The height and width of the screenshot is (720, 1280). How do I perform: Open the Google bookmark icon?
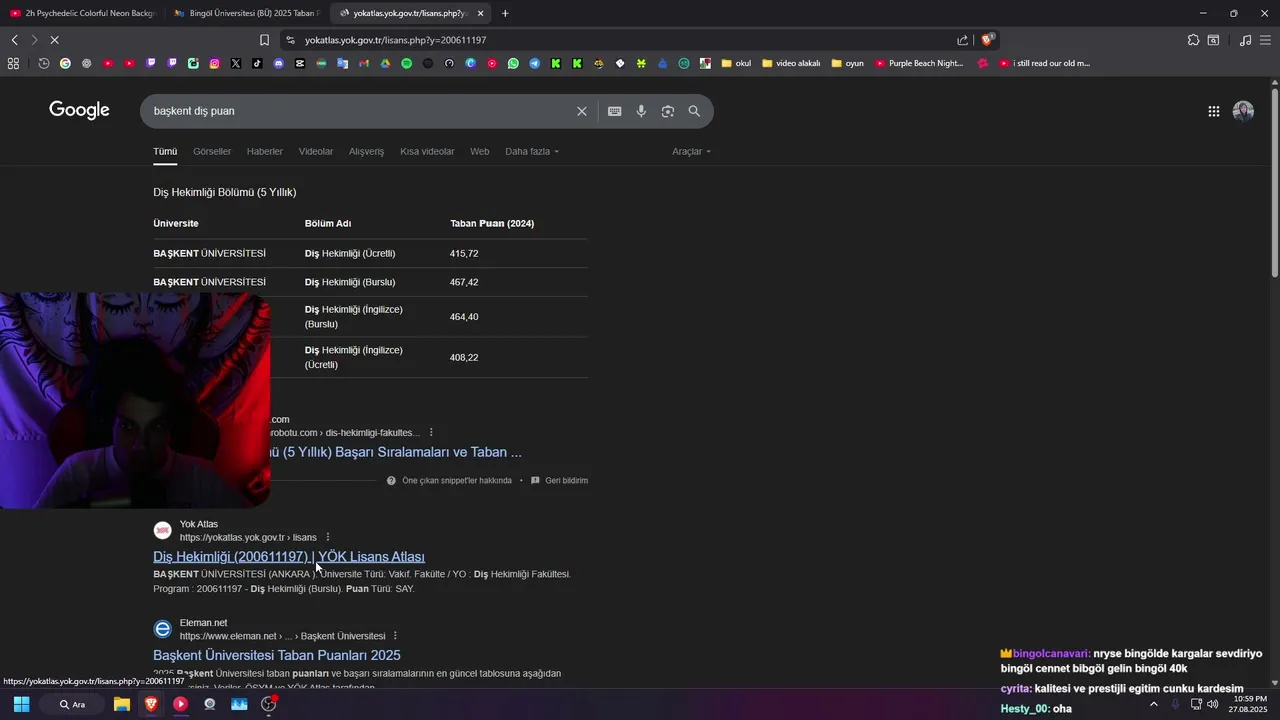pos(65,63)
